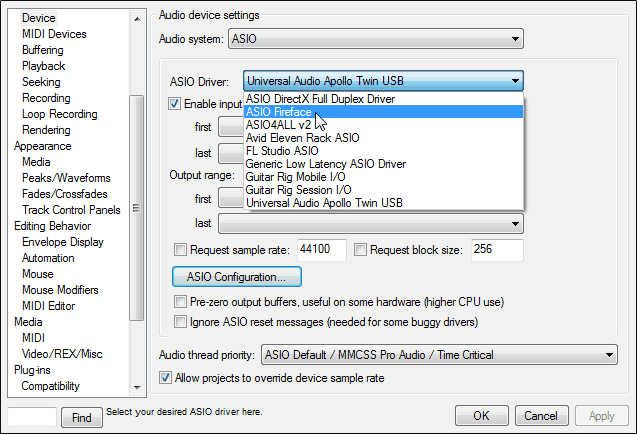Enable Pre-zero output buffers option
Image resolution: width=637 pixels, height=434 pixels.
tap(180, 302)
